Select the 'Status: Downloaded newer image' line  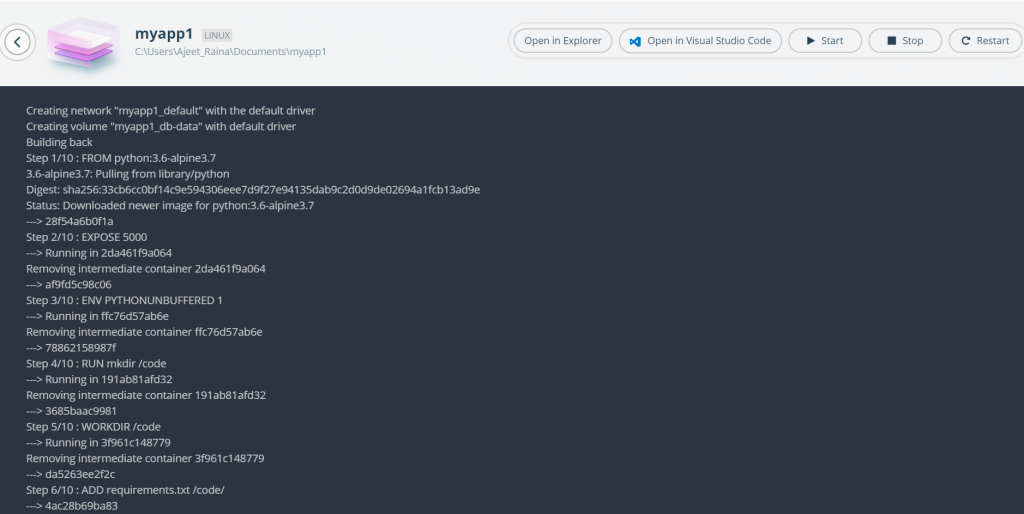[170, 206]
